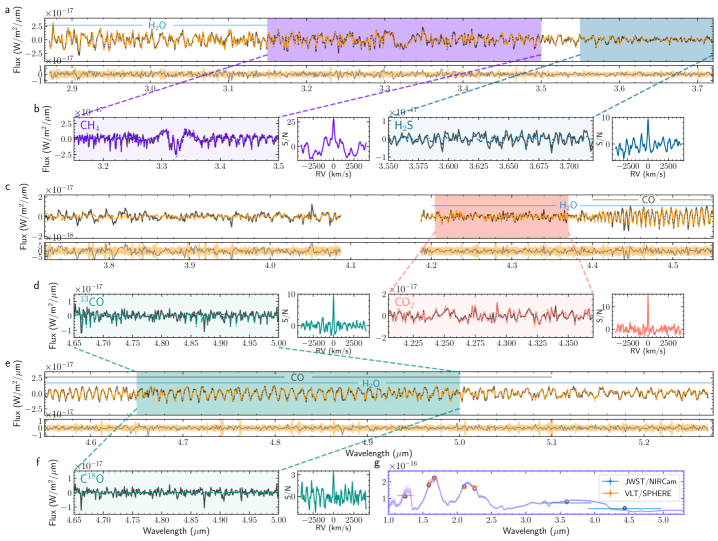
Task: Click the blue shaded region in panel a
Action: [x=646, y=40]
